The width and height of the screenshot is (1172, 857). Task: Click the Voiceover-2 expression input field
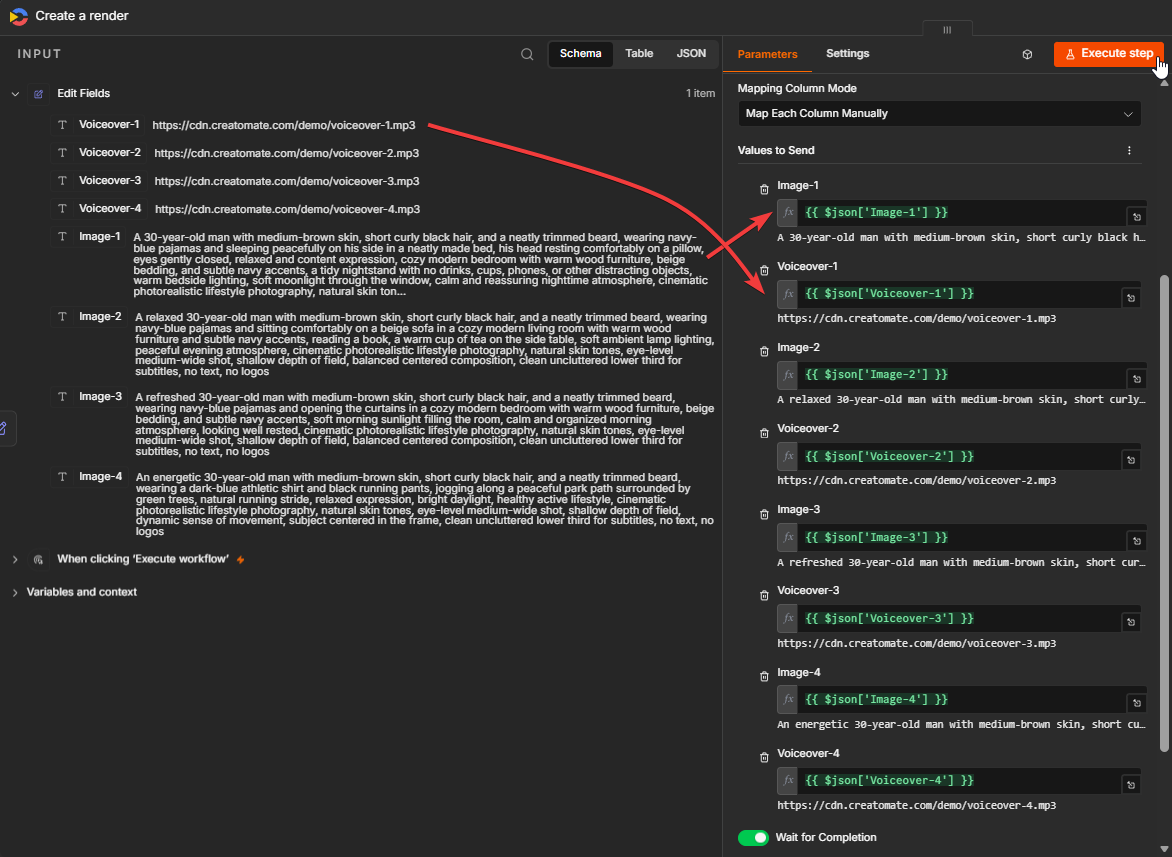959,456
